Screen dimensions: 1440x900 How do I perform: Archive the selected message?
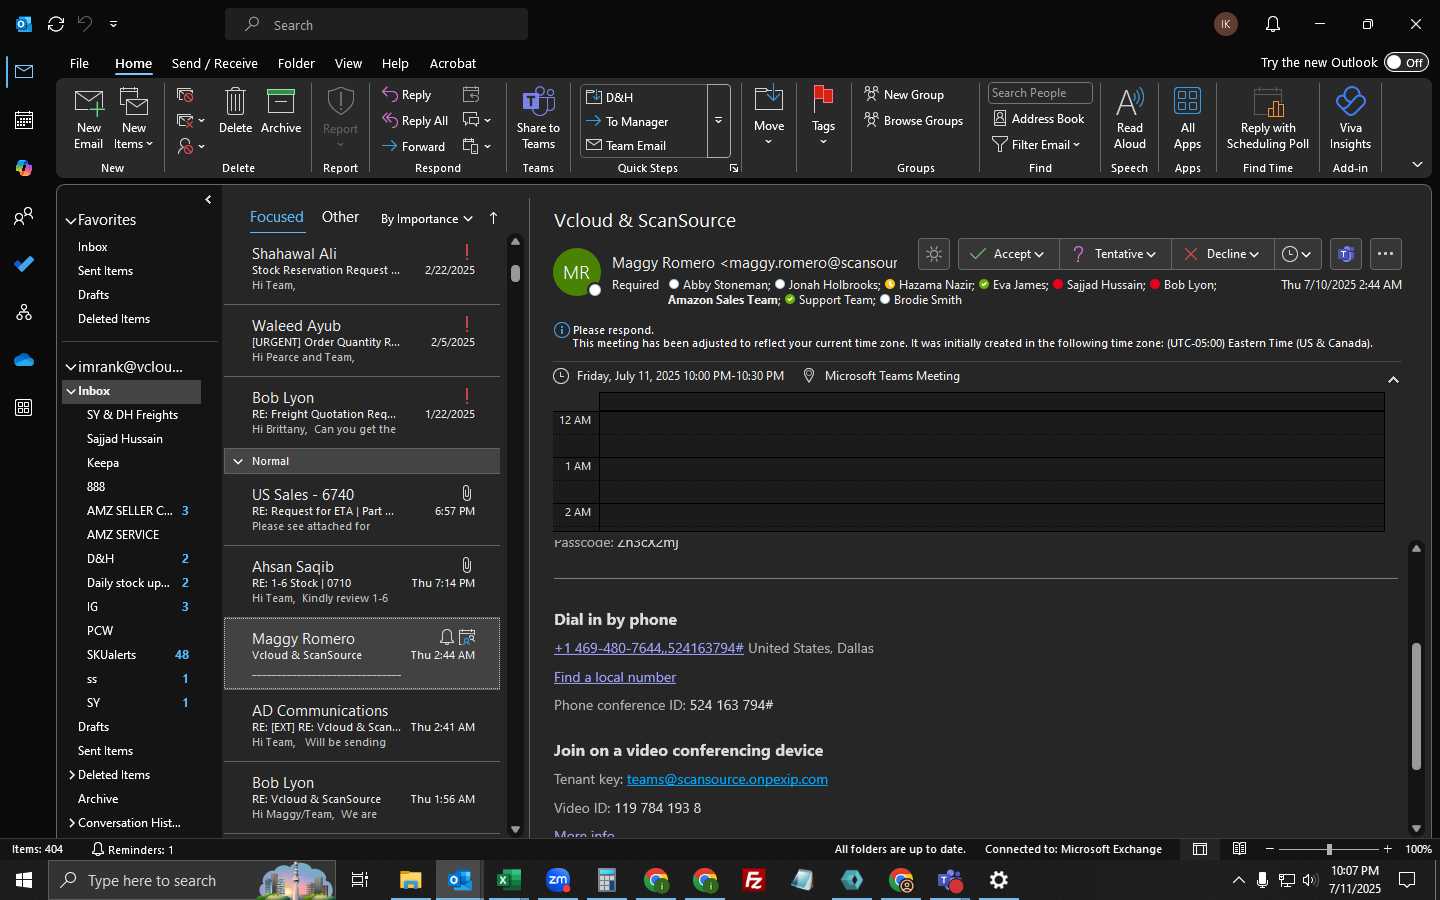pyautogui.click(x=281, y=111)
